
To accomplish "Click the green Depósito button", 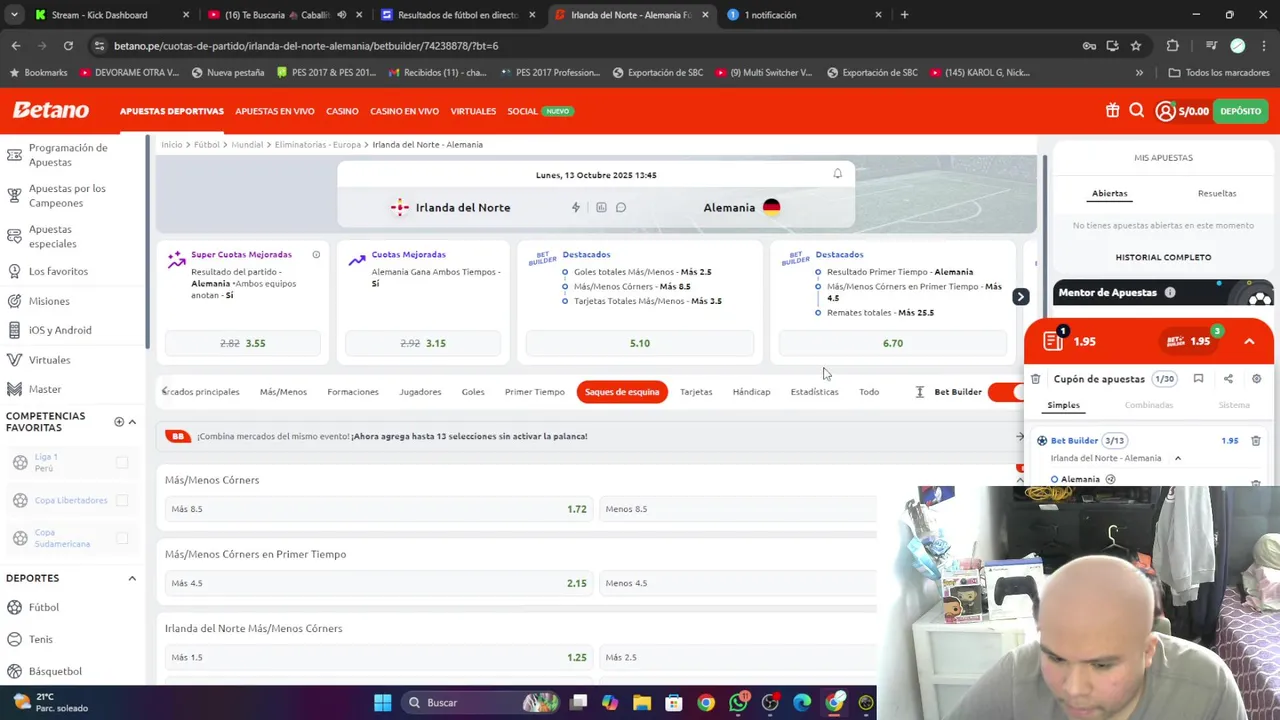I will click(x=1240, y=111).
